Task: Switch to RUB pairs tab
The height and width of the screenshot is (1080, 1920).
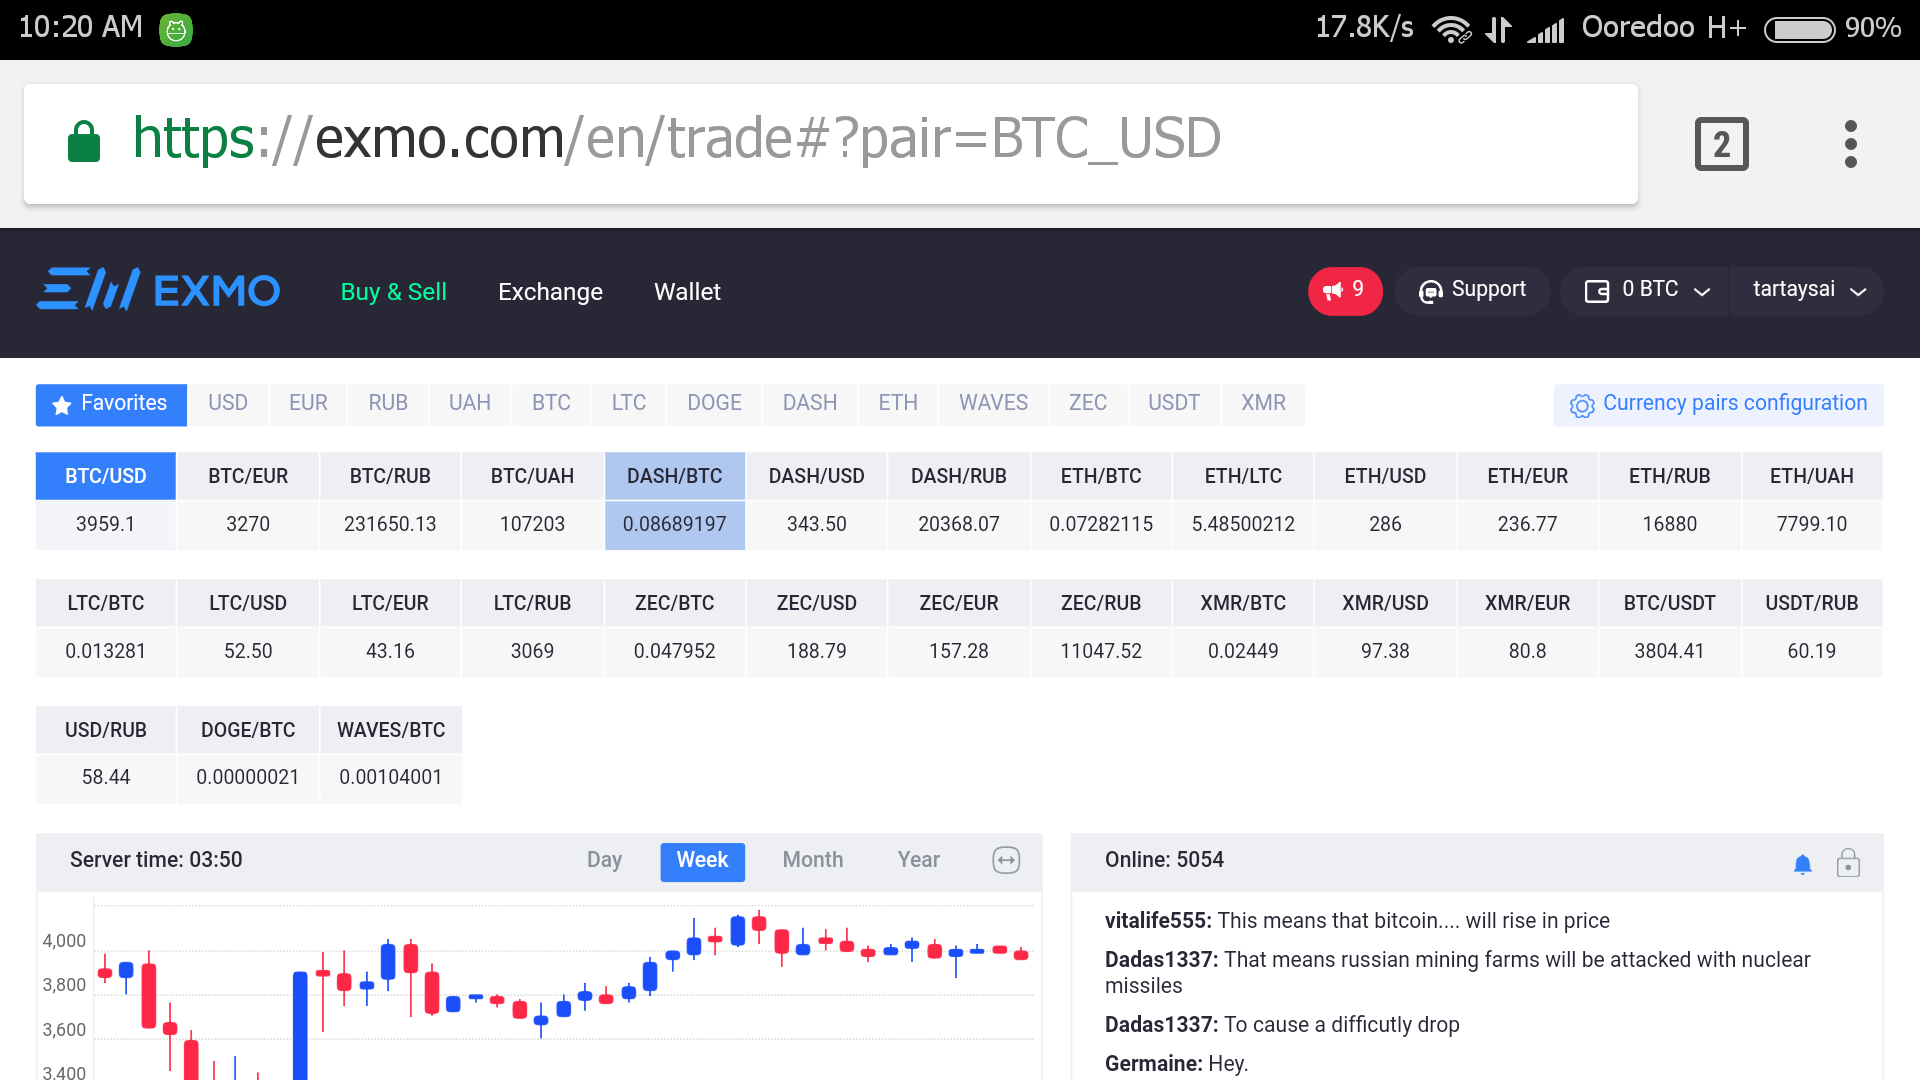Action: [x=388, y=404]
